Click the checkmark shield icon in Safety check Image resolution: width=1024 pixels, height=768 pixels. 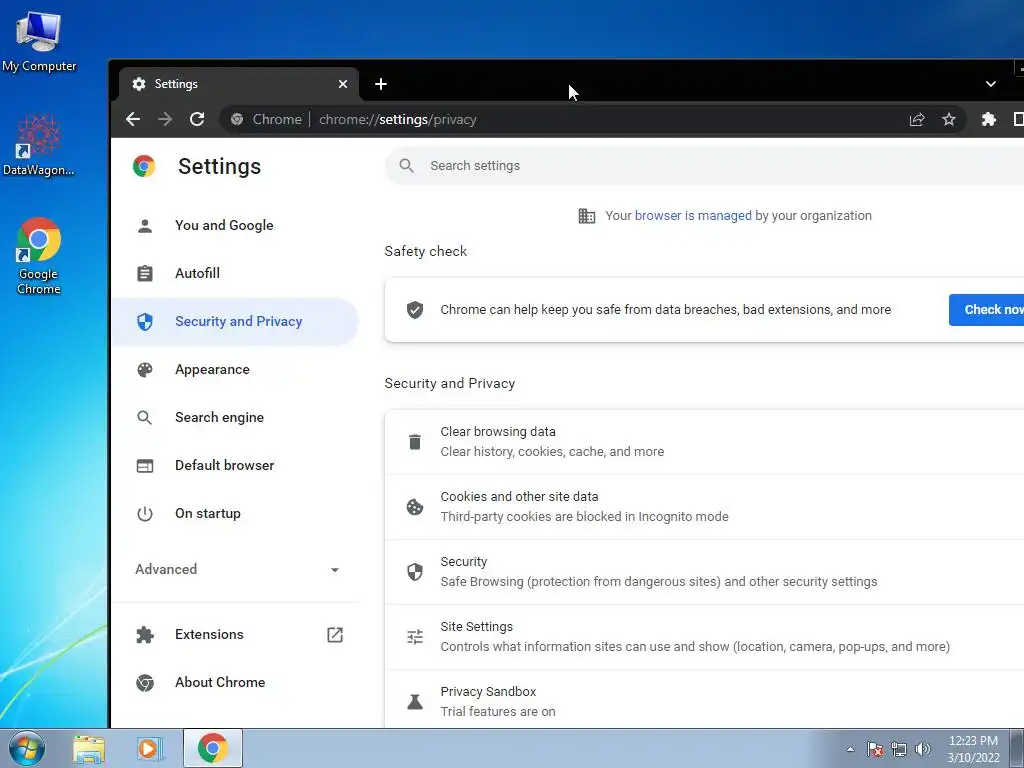[x=415, y=310]
